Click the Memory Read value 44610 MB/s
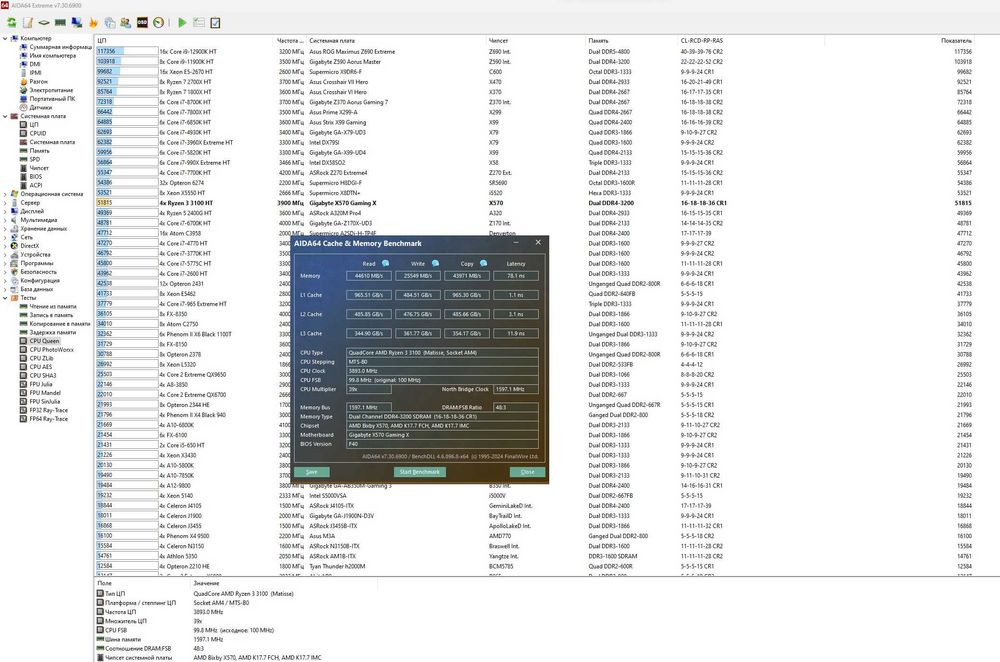This screenshot has width=1000, height=662. [x=369, y=276]
